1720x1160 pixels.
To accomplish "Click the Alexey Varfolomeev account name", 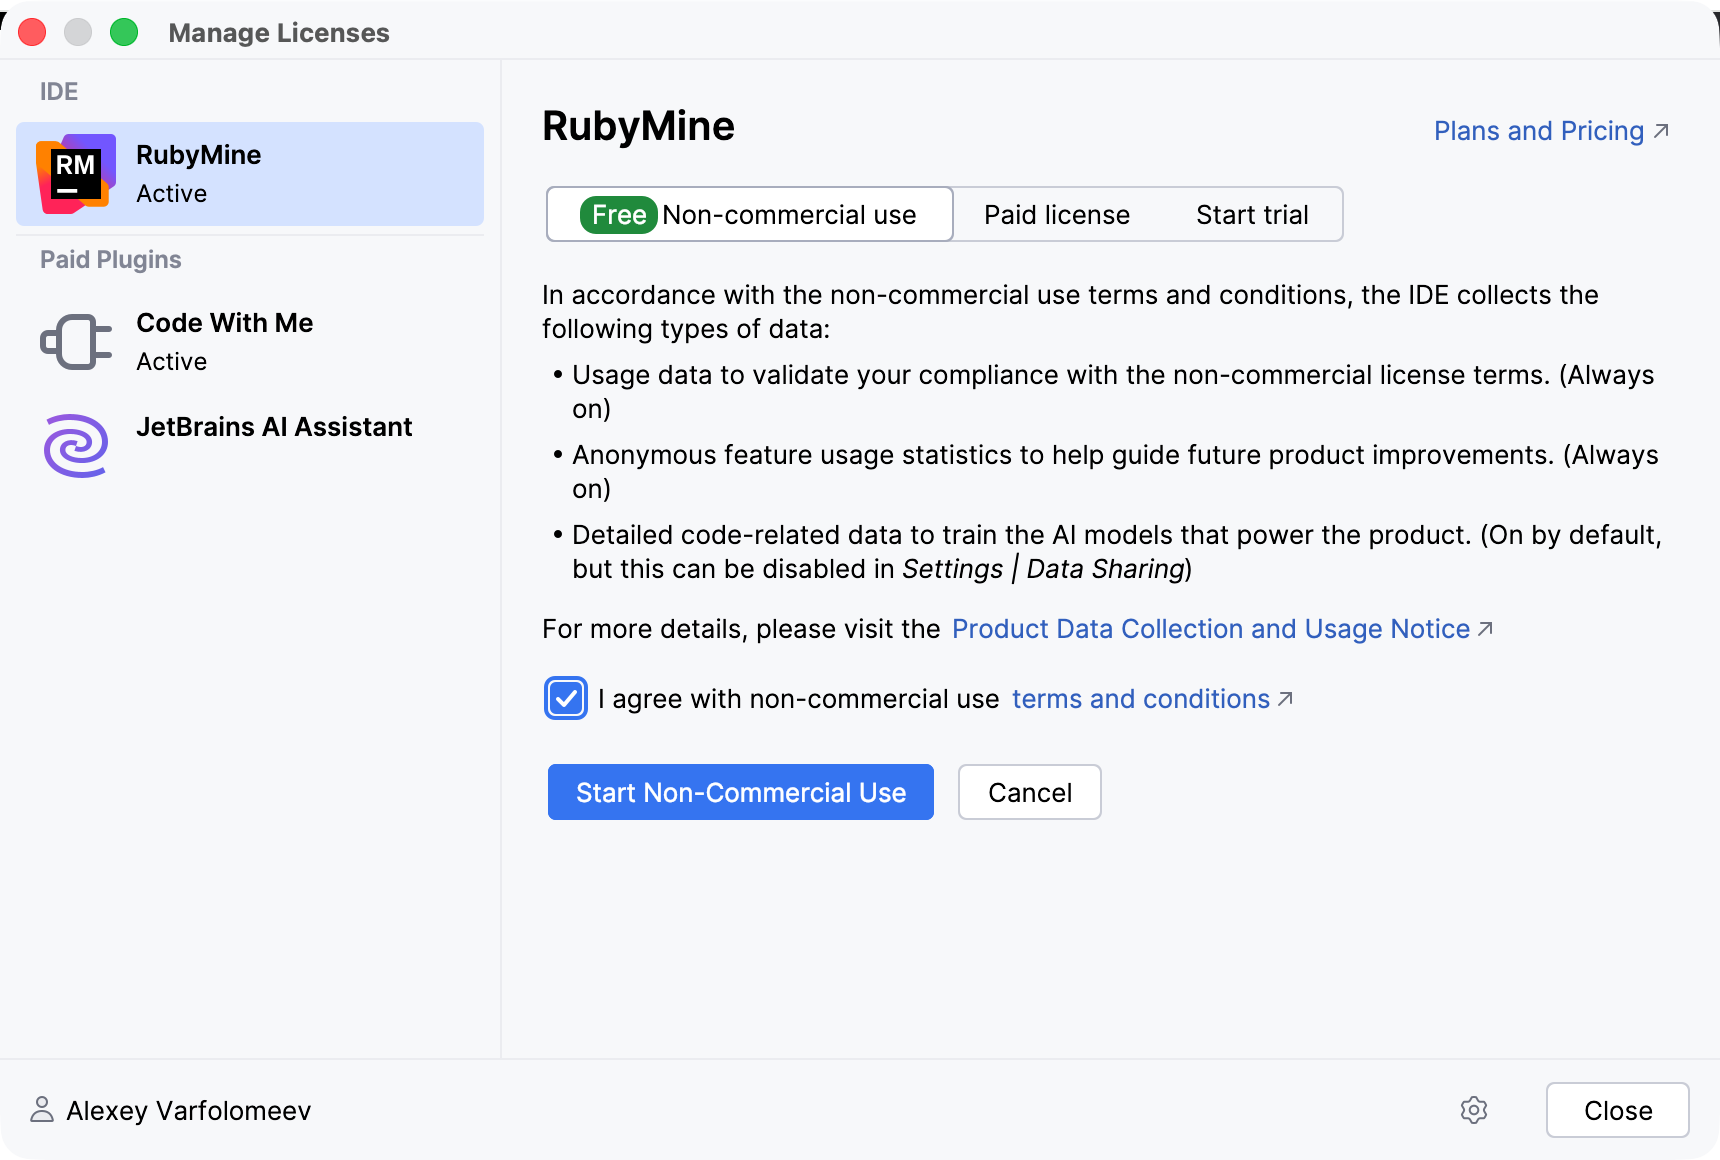I will 189,1111.
